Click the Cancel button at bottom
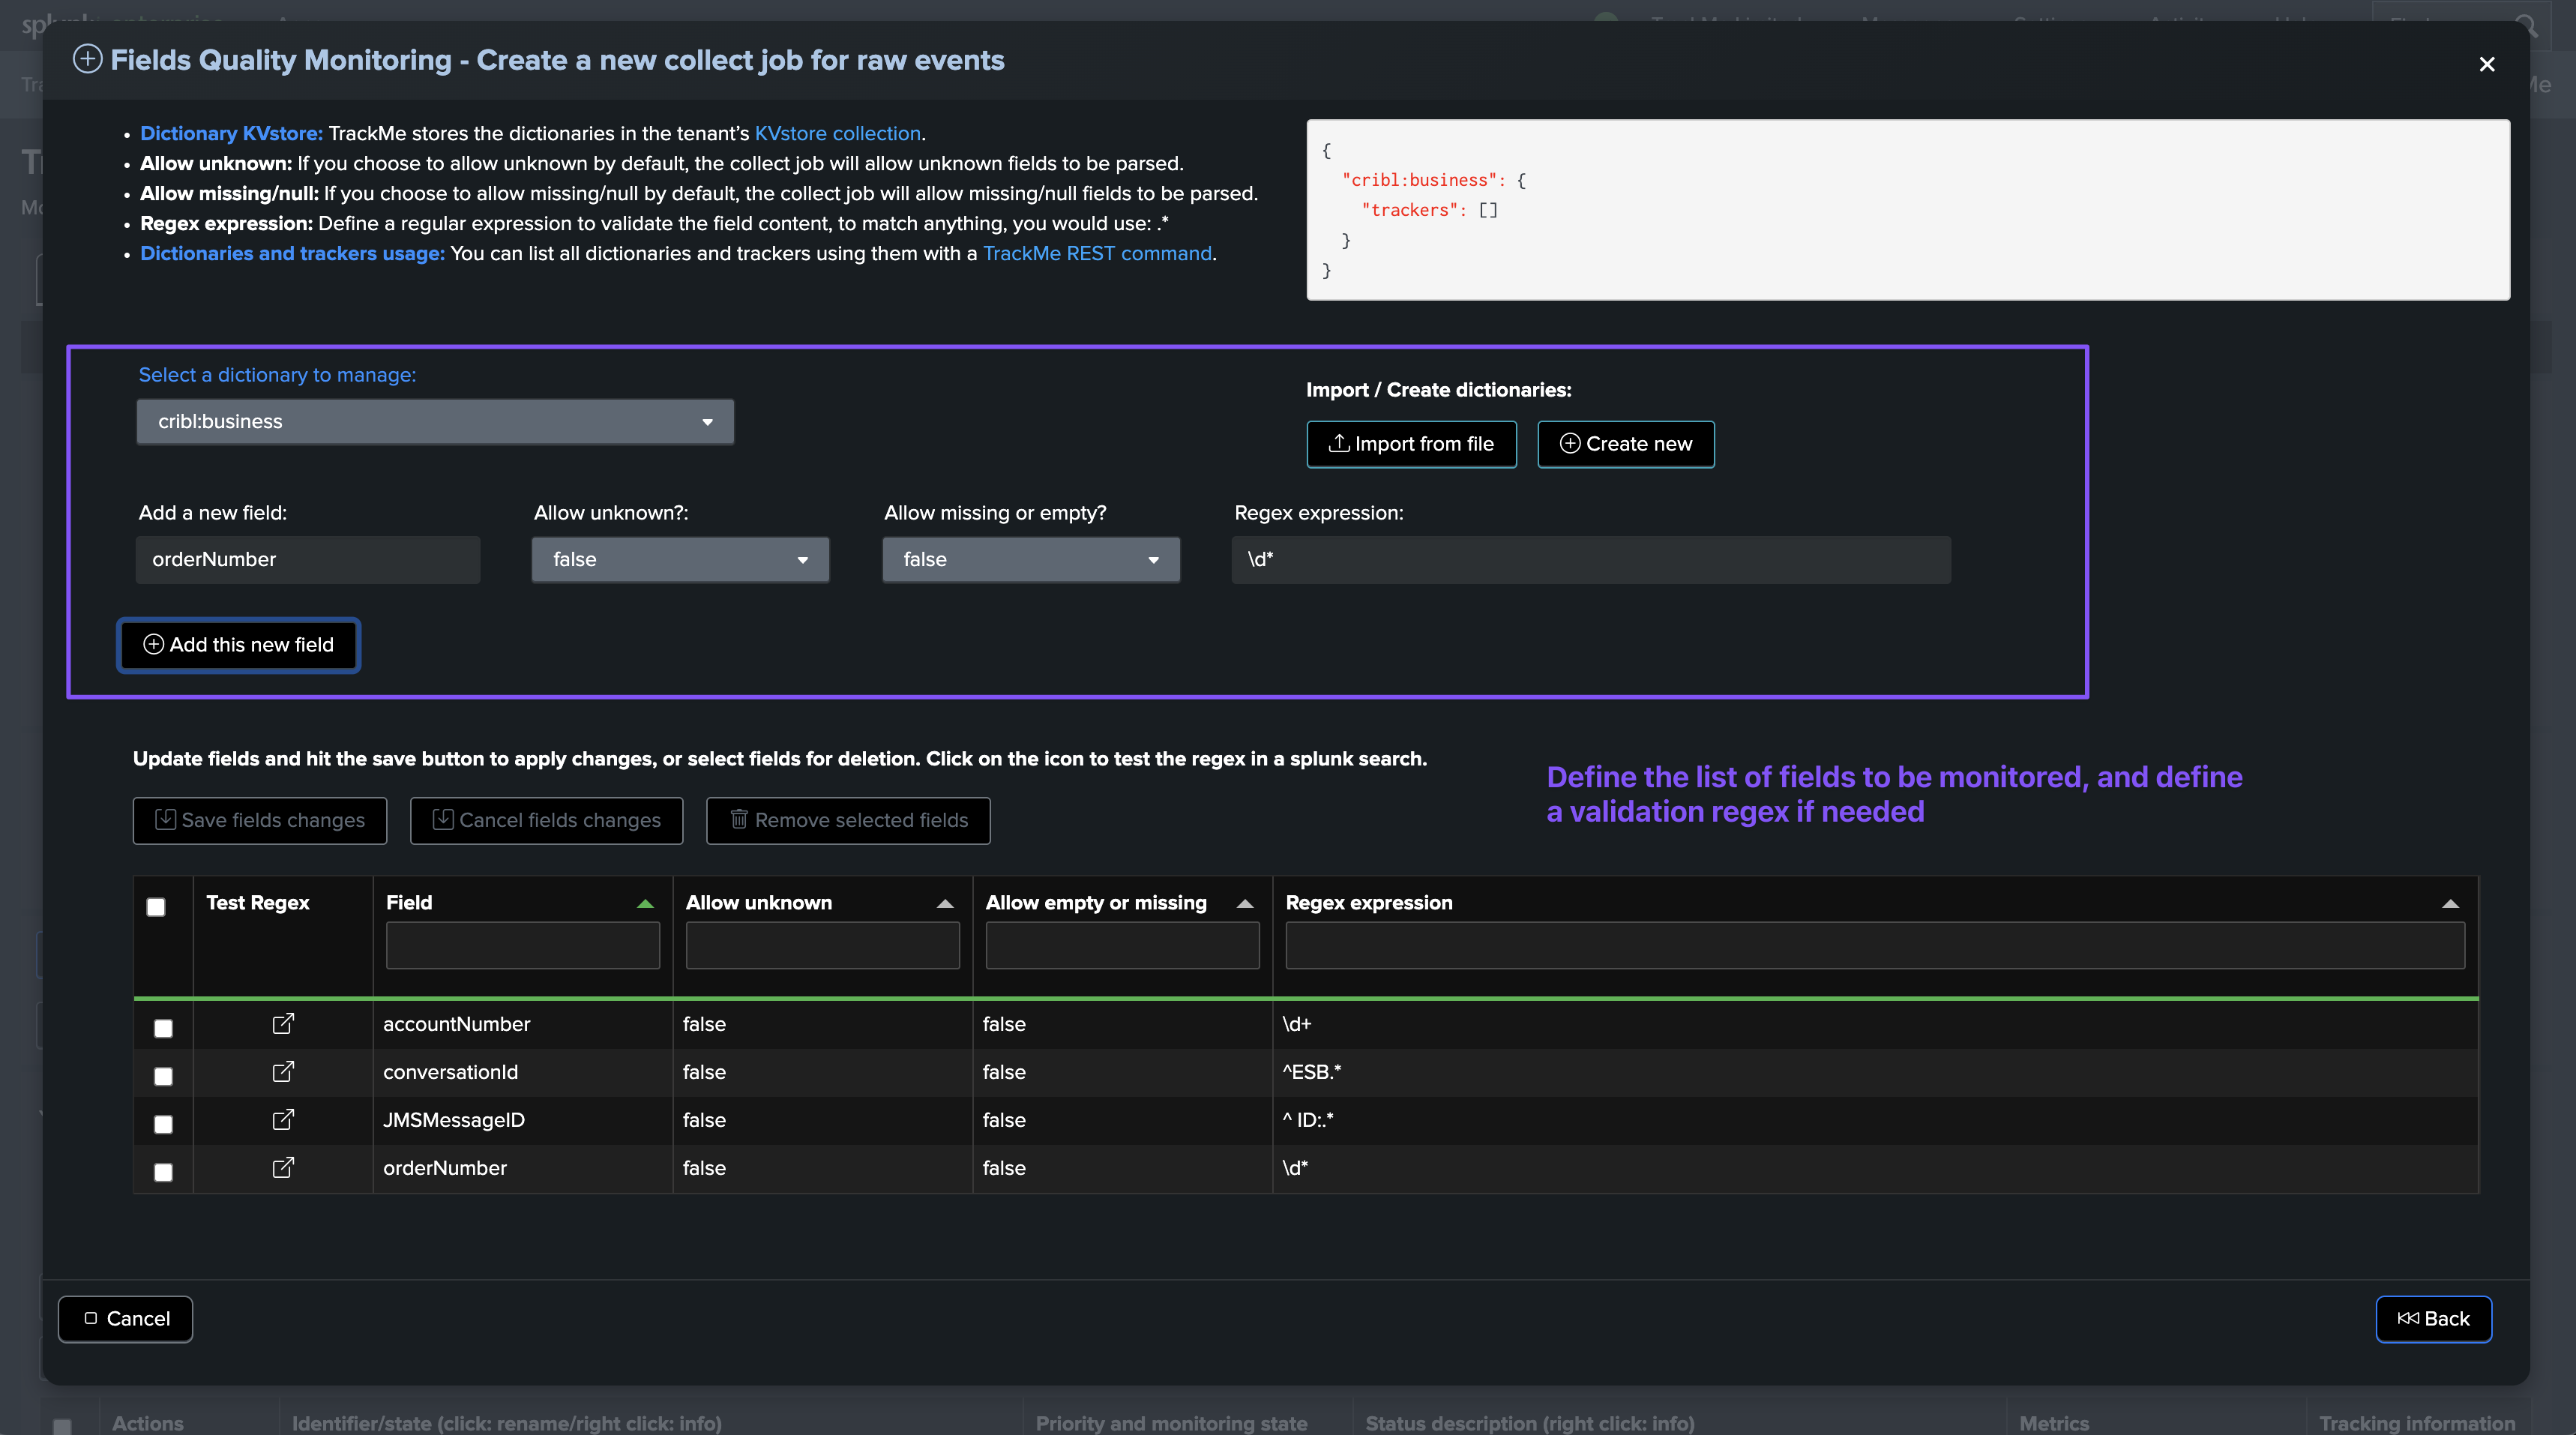Image resolution: width=2576 pixels, height=1435 pixels. (x=126, y=1319)
